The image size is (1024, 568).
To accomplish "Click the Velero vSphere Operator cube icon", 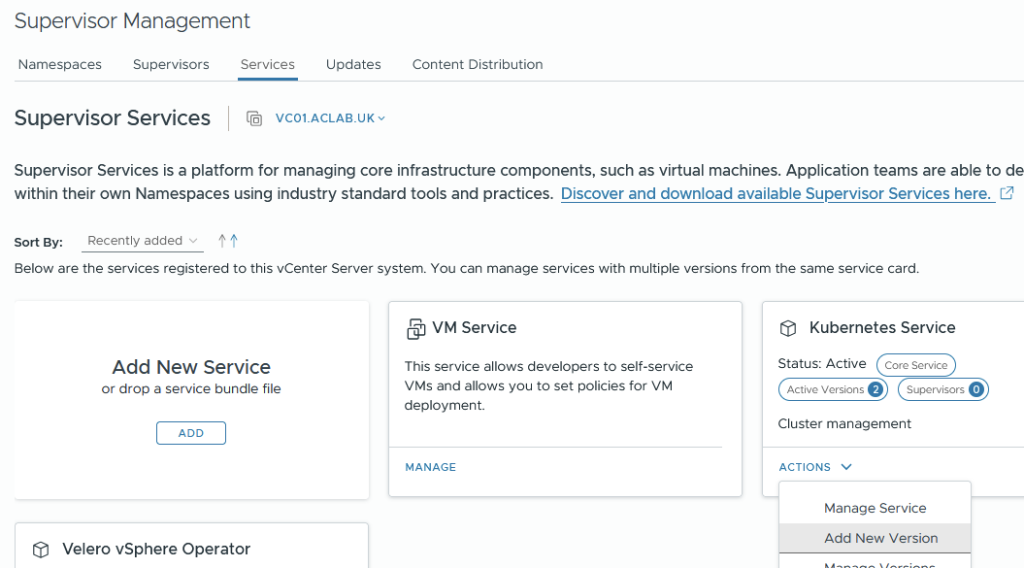I will (x=41, y=549).
